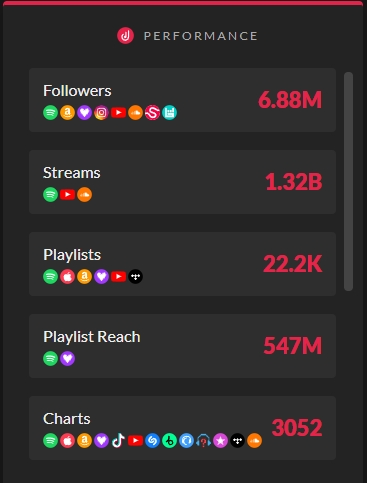The height and width of the screenshot is (483, 367).
Task: Open the Streams 1.32B card
Action: click(182, 182)
